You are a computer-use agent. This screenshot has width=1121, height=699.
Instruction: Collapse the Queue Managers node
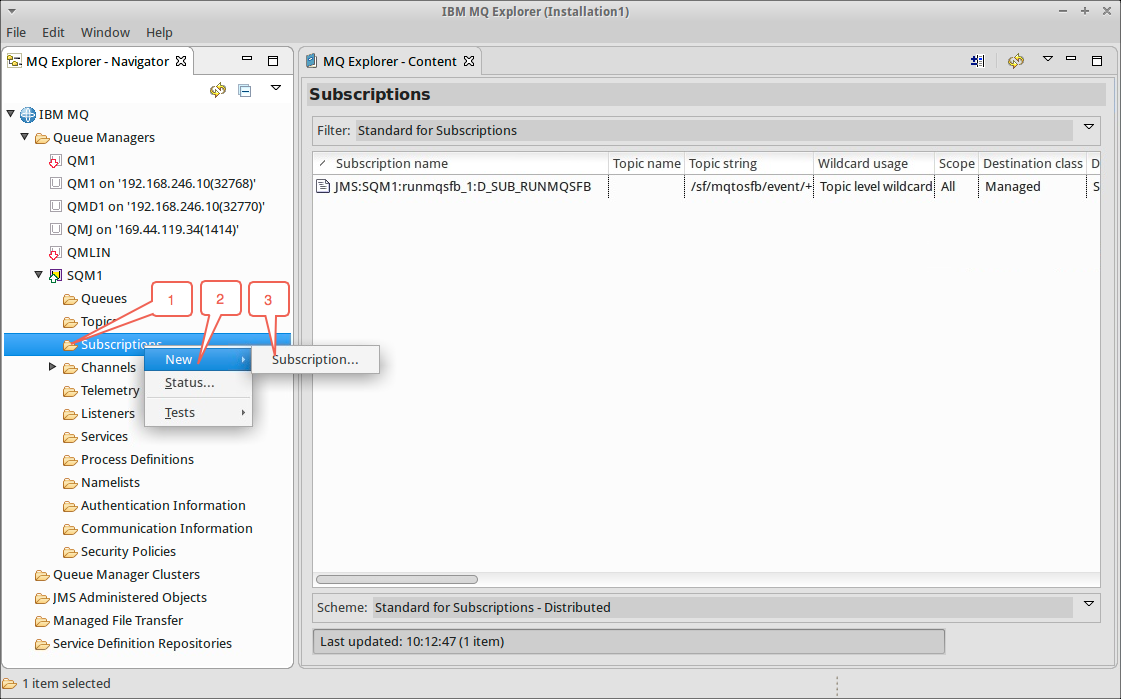coord(24,137)
